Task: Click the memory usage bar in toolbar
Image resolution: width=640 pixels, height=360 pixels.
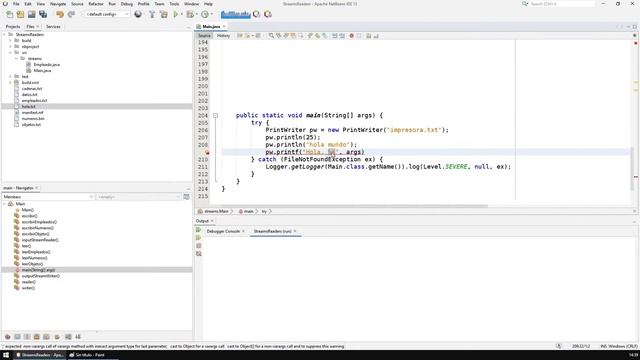Action: 236,14
